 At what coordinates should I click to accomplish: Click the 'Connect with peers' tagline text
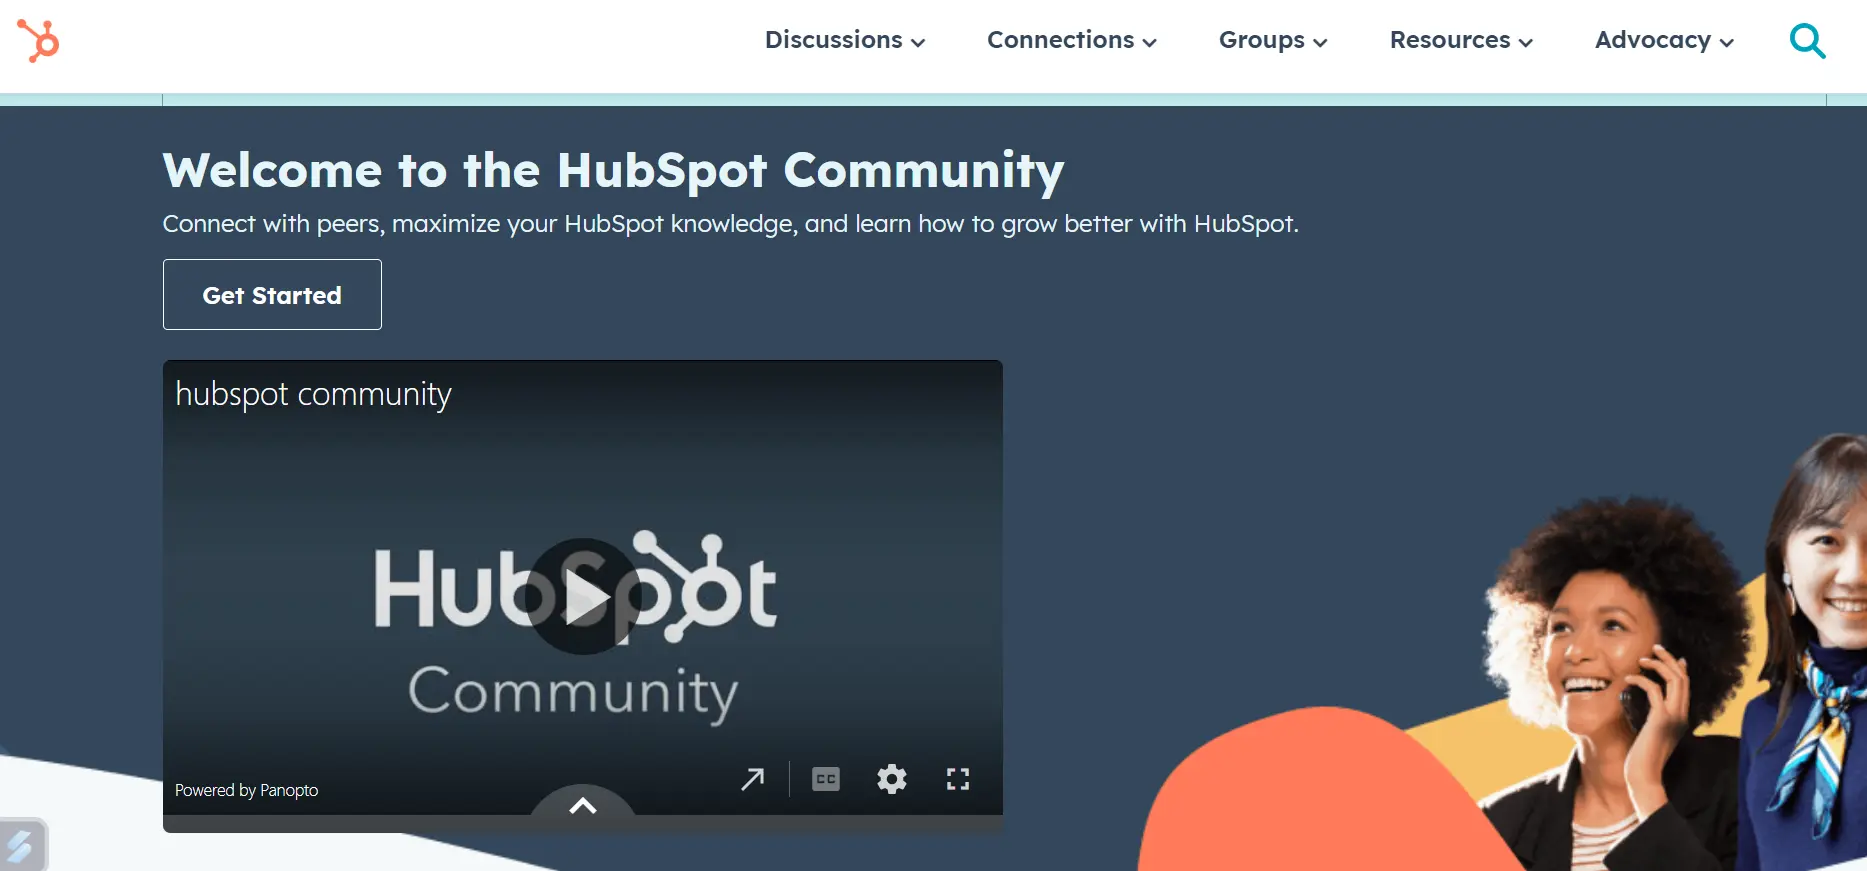[730, 224]
